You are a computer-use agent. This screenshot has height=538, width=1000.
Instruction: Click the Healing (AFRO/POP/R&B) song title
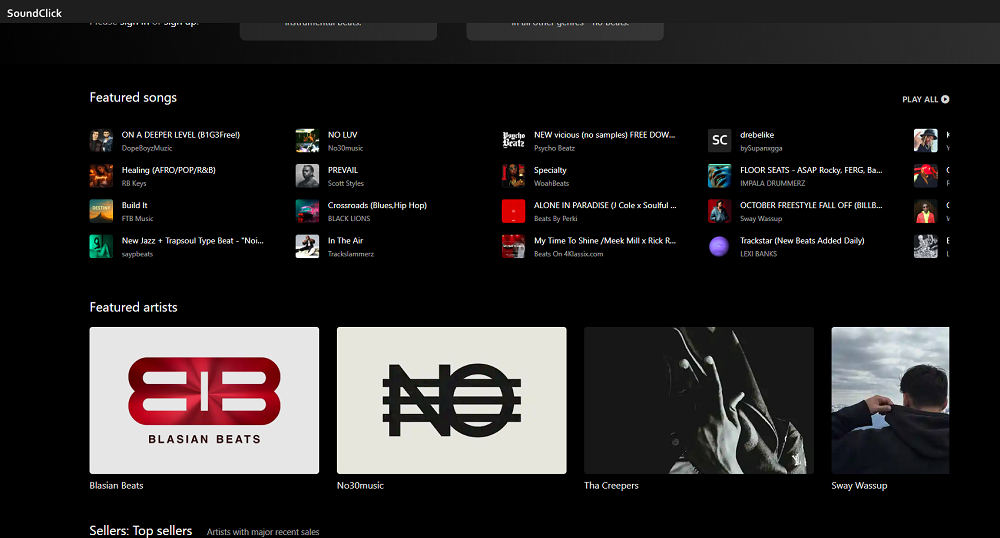coord(168,170)
